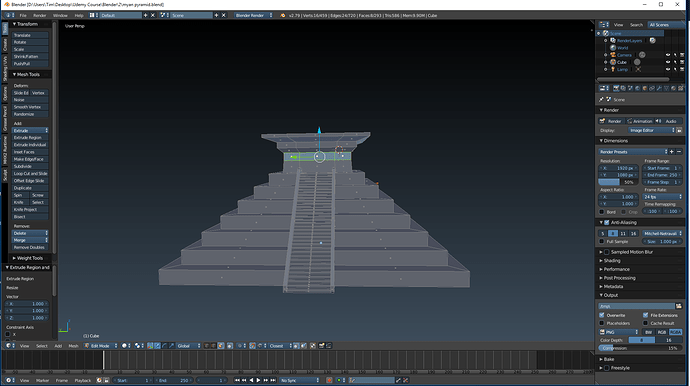Open the Material properties tab icon
Viewport: 690px width, 386px height.
click(673, 88)
